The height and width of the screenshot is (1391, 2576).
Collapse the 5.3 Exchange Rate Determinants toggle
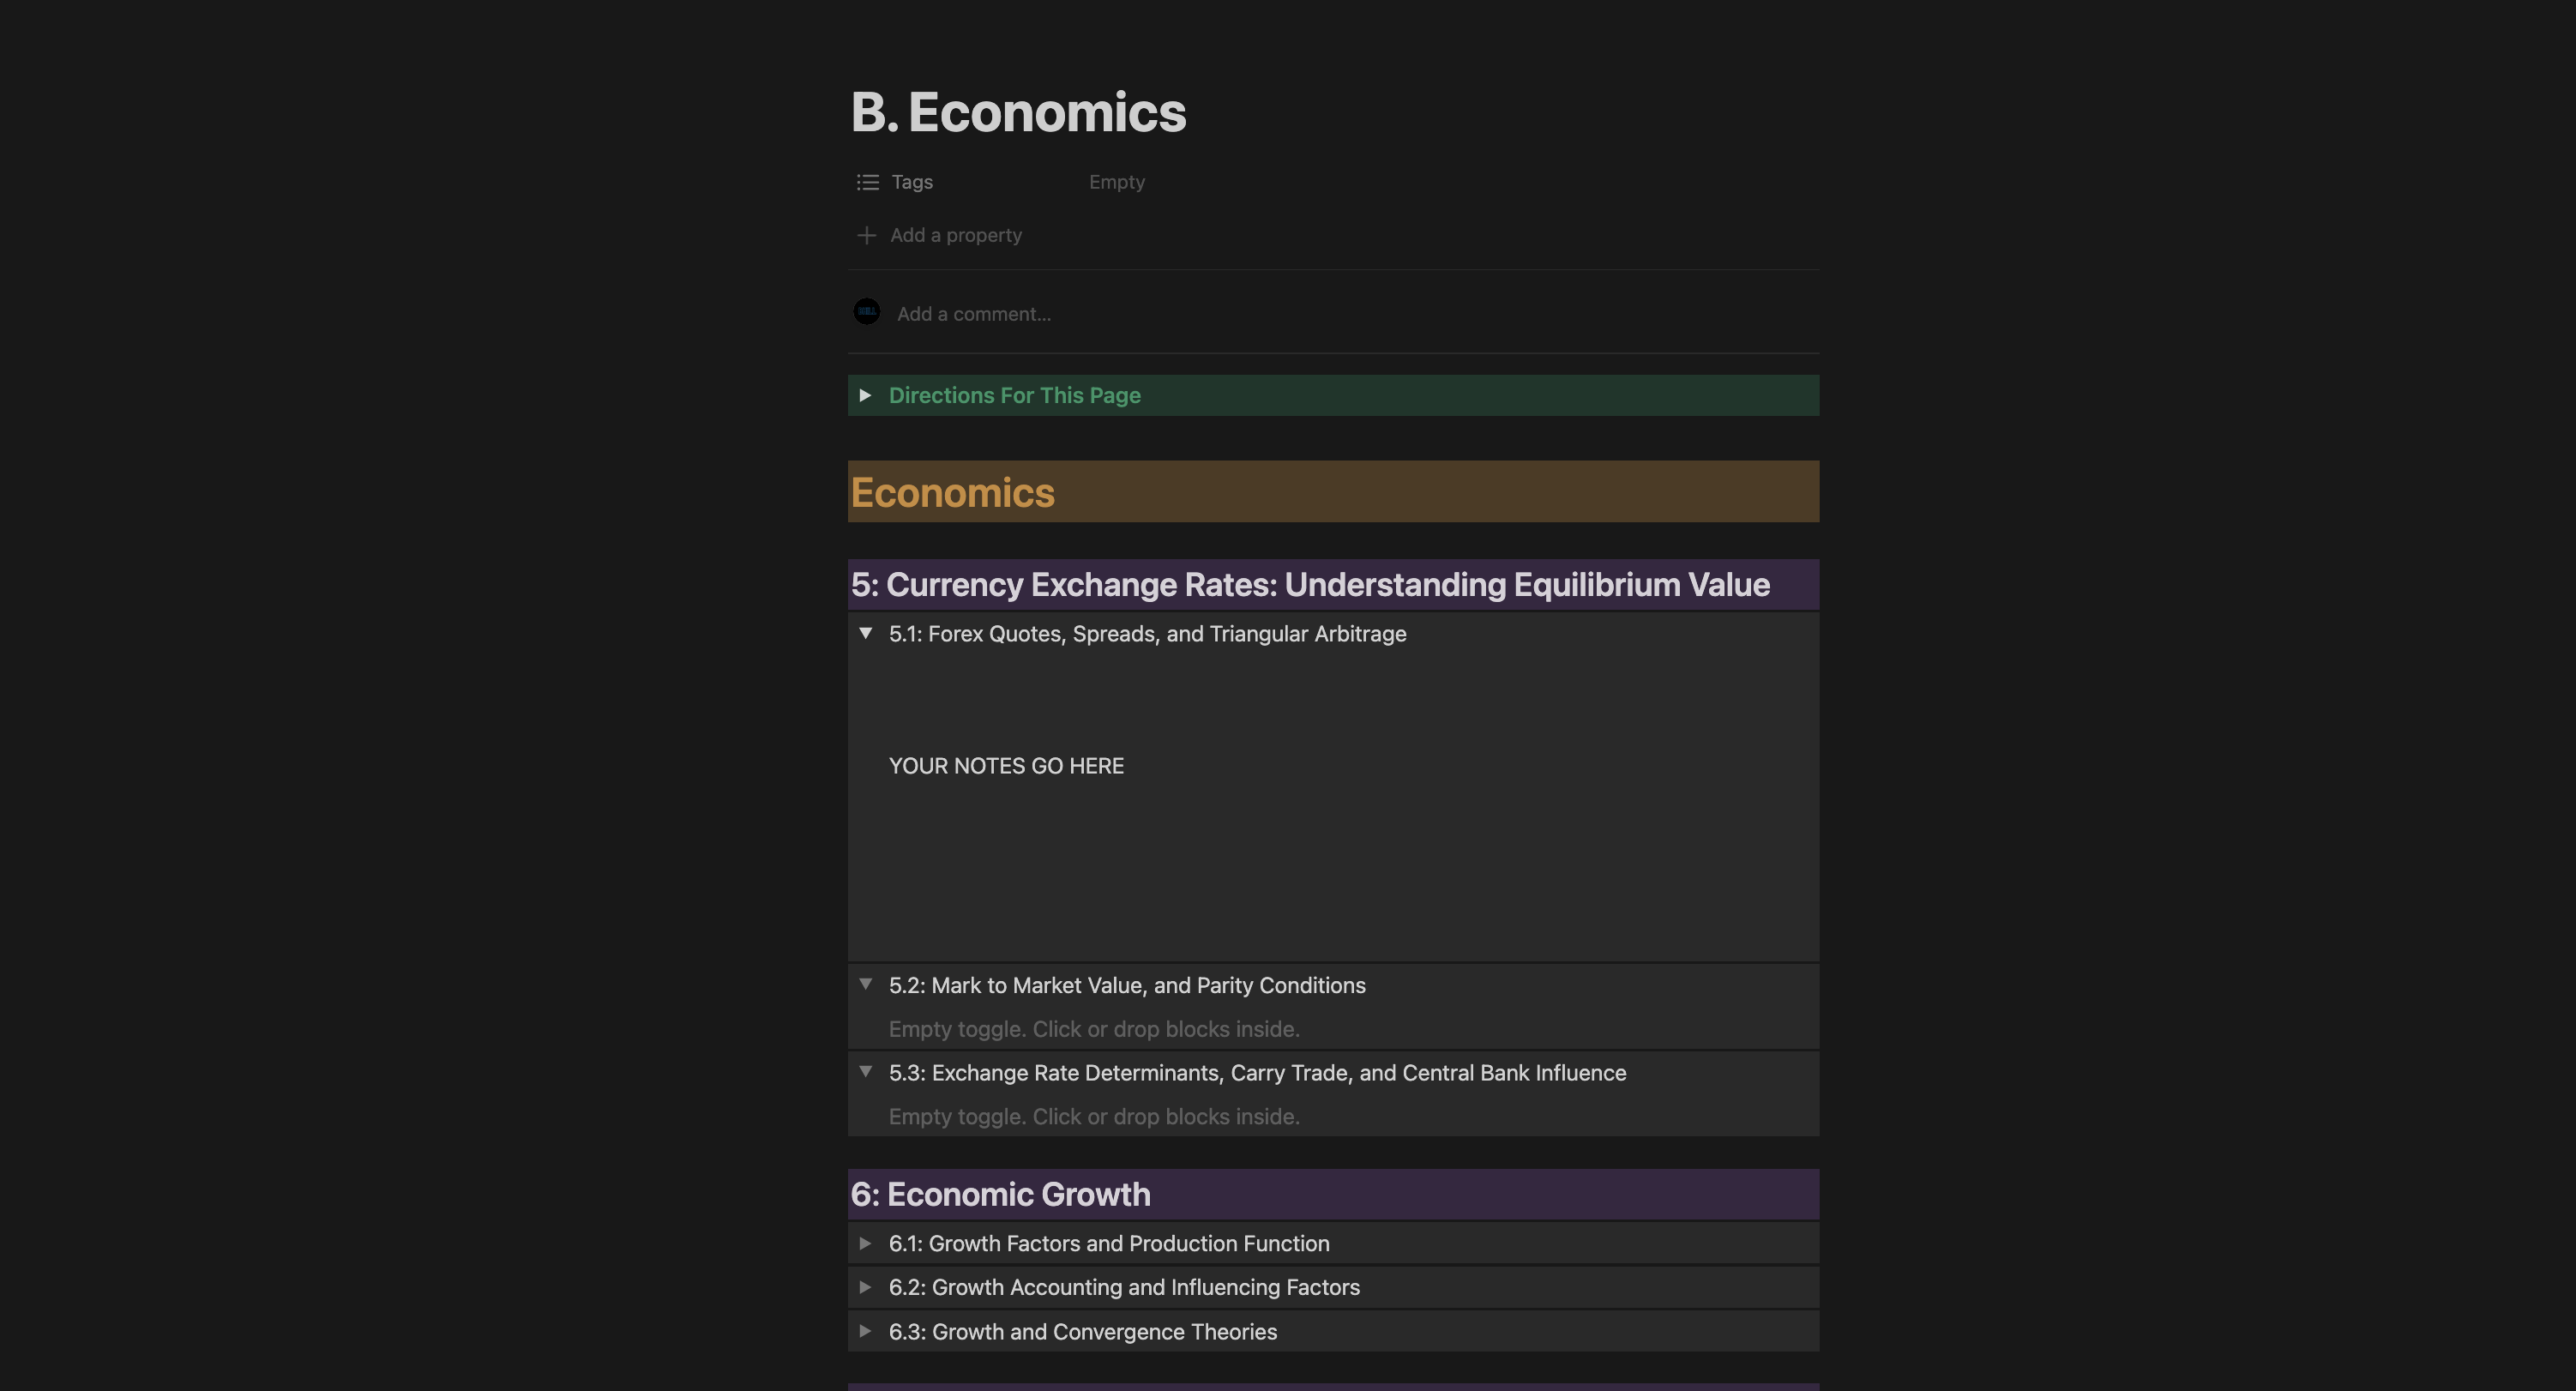click(866, 1072)
